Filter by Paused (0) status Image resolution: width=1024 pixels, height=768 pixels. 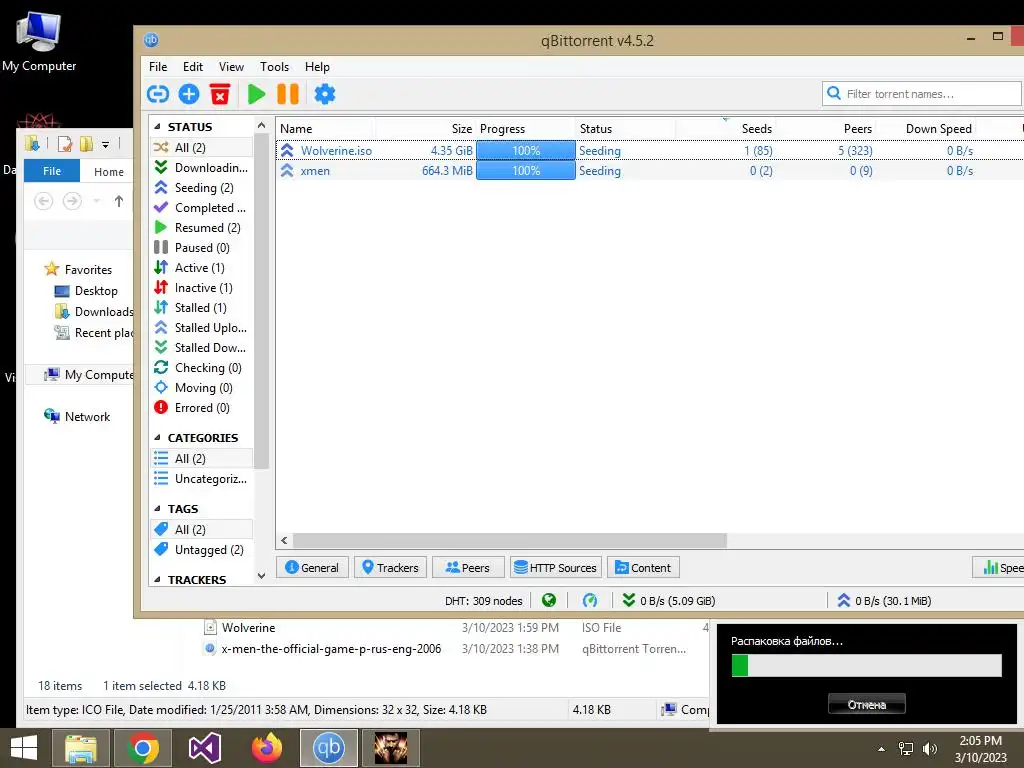pos(202,248)
